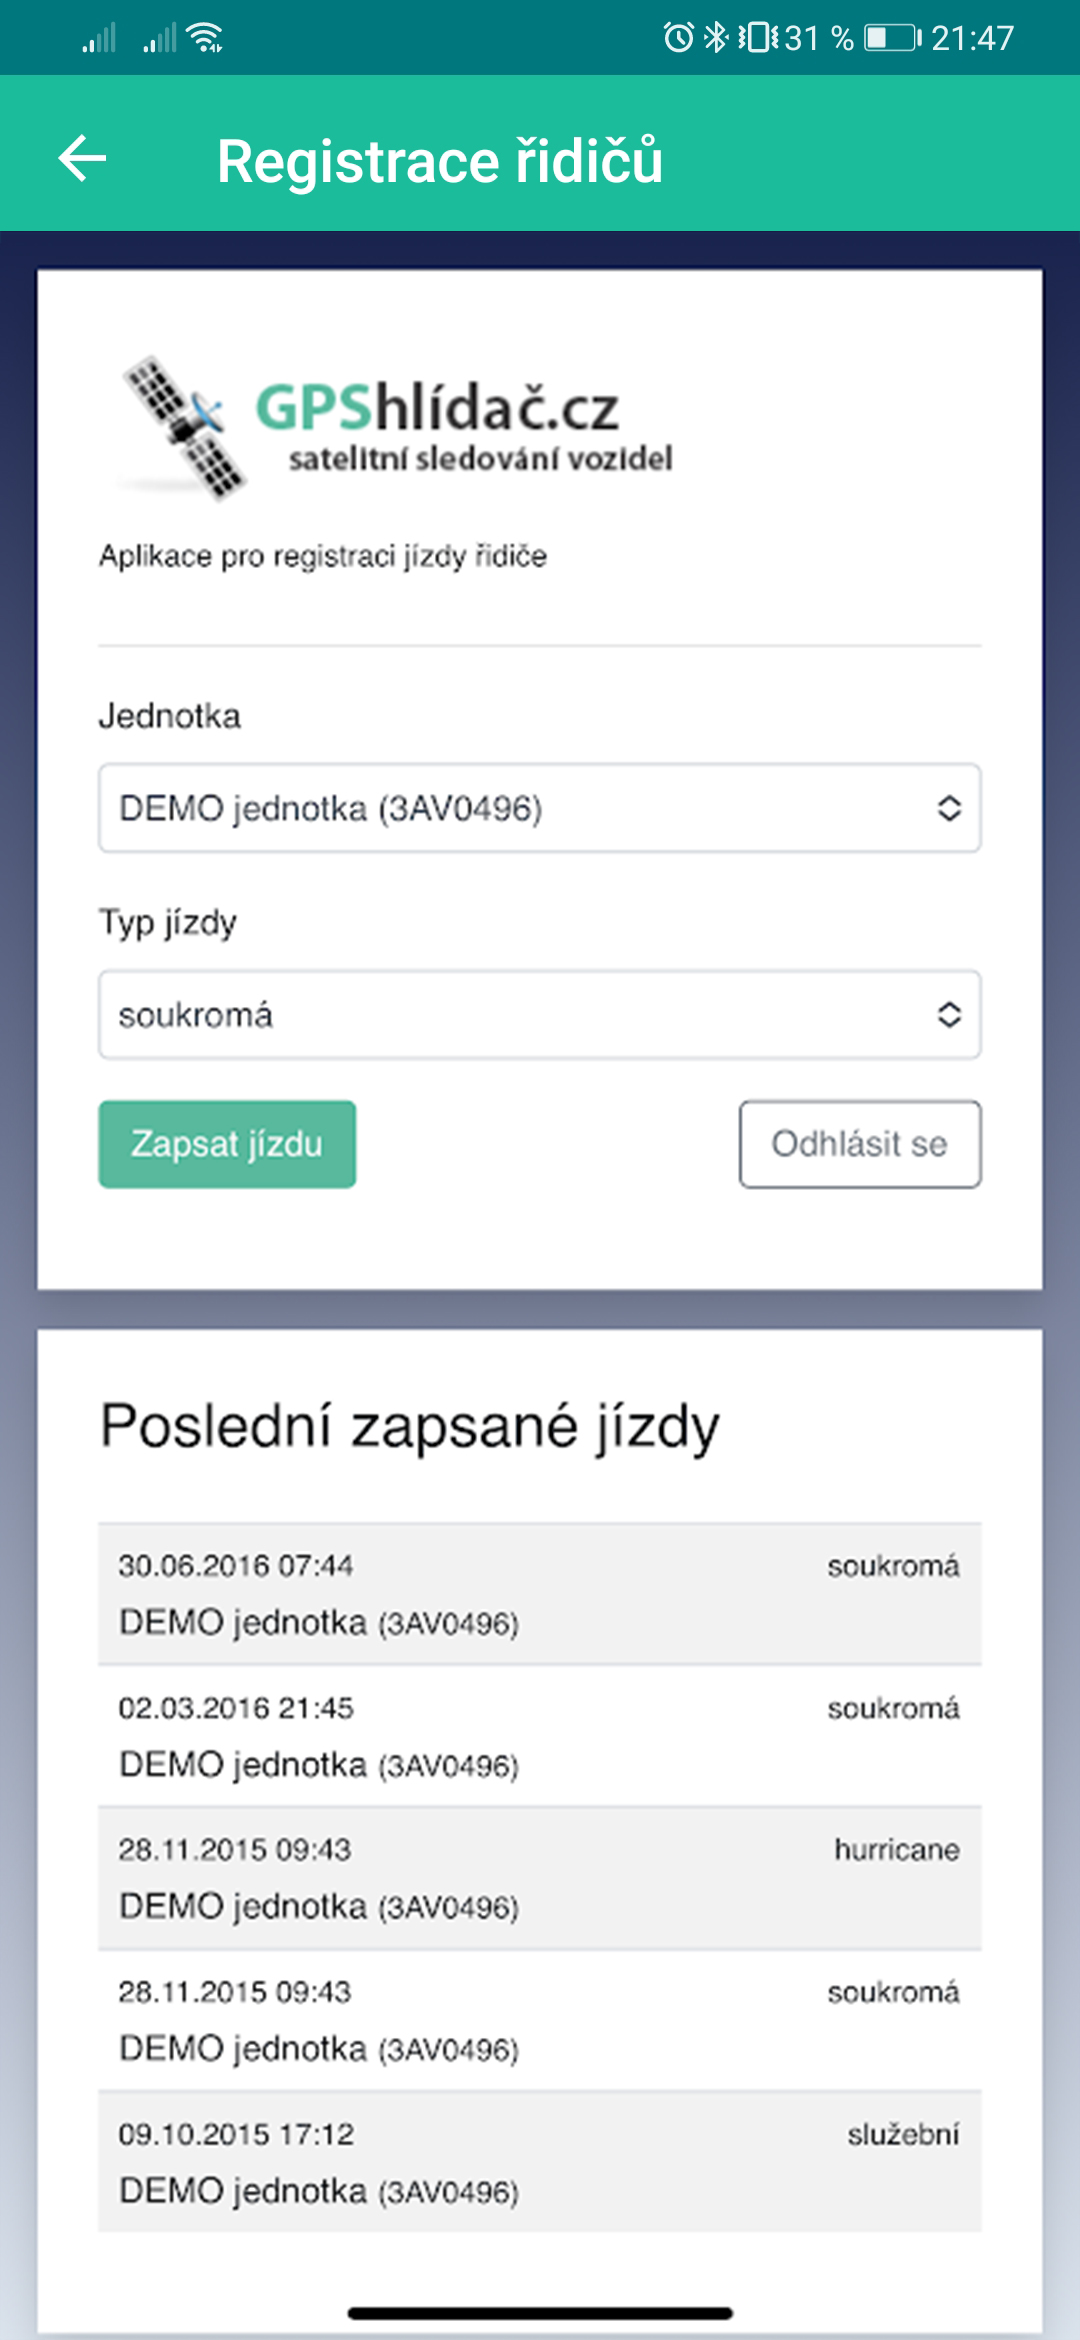Tap the hurricane trip entry
1080x2340 pixels.
click(x=539, y=1878)
